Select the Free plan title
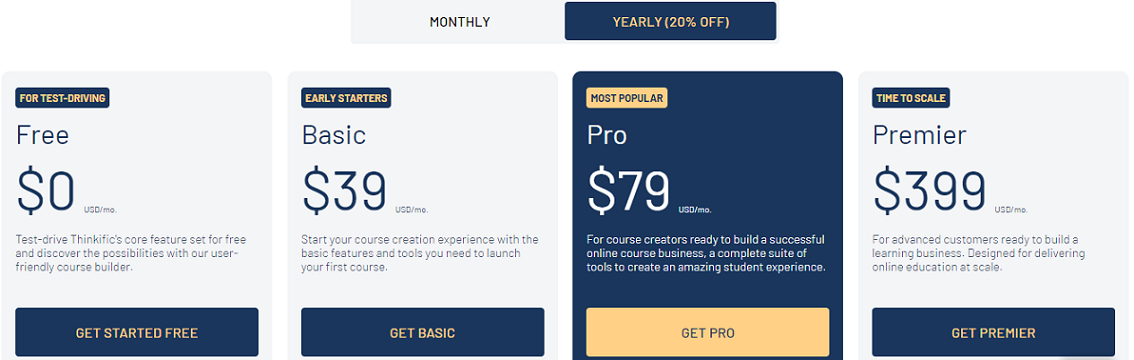This screenshot has height=360, width=1134. (x=43, y=135)
